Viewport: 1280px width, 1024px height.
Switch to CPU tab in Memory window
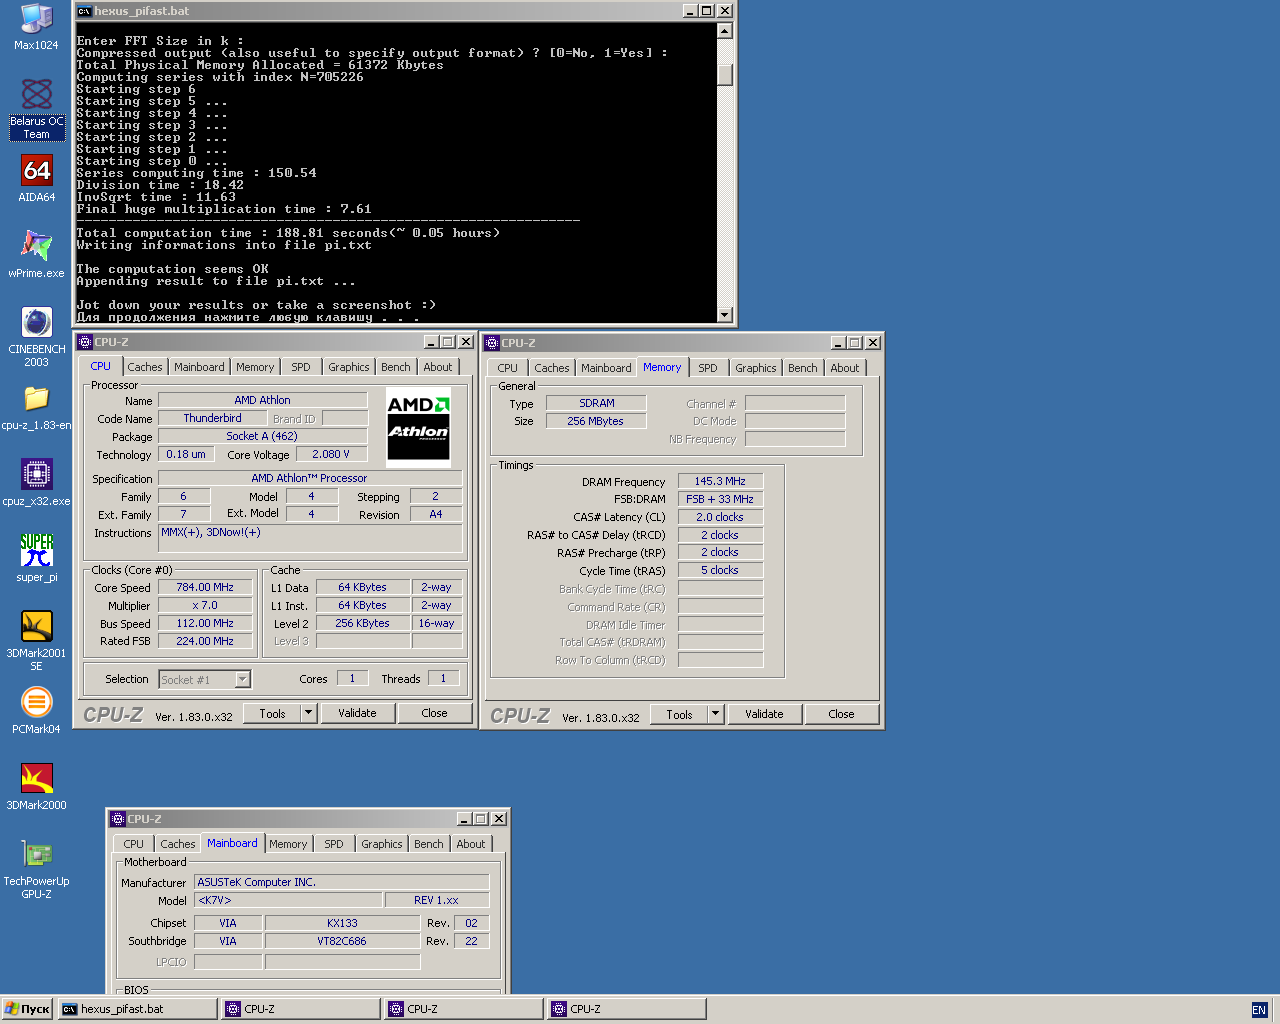pyautogui.click(x=508, y=368)
